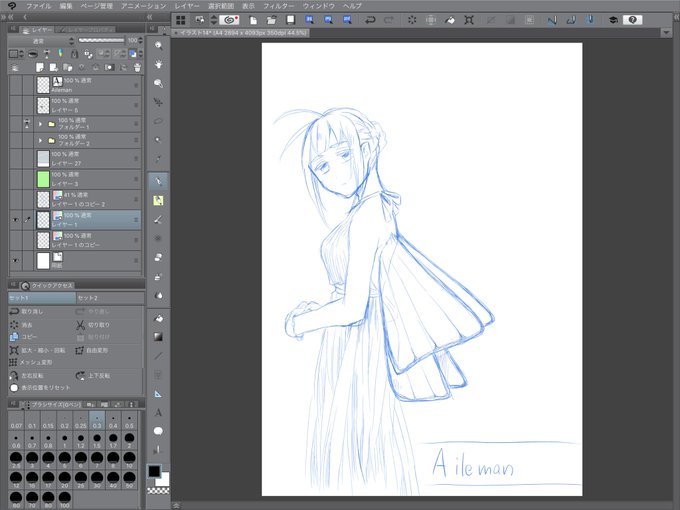Screen dimensions: 680x510
Task: Switch to セット2 tab in Quick Access
Action: click(x=110, y=298)
